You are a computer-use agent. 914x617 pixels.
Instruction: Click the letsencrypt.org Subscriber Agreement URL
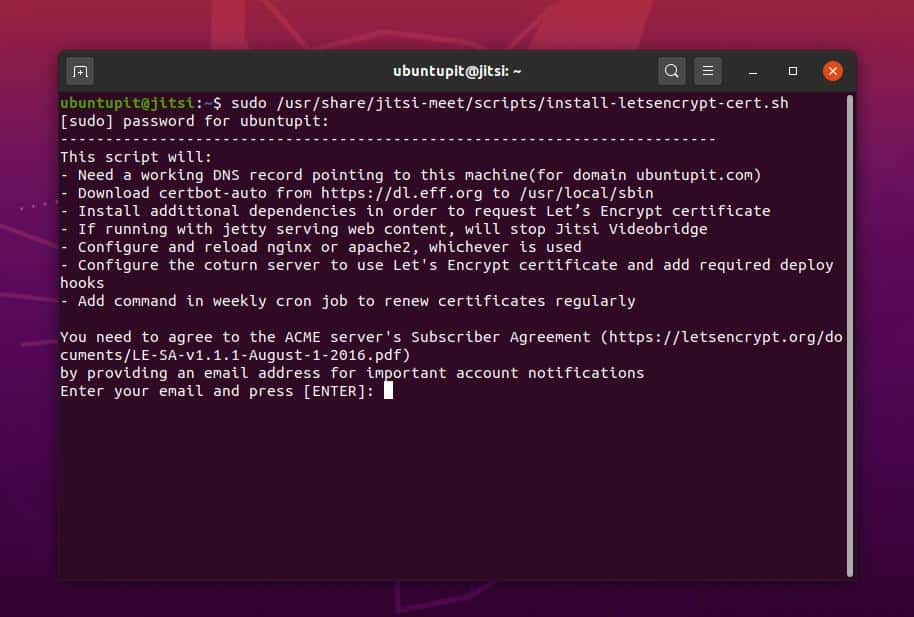[452, 346]
